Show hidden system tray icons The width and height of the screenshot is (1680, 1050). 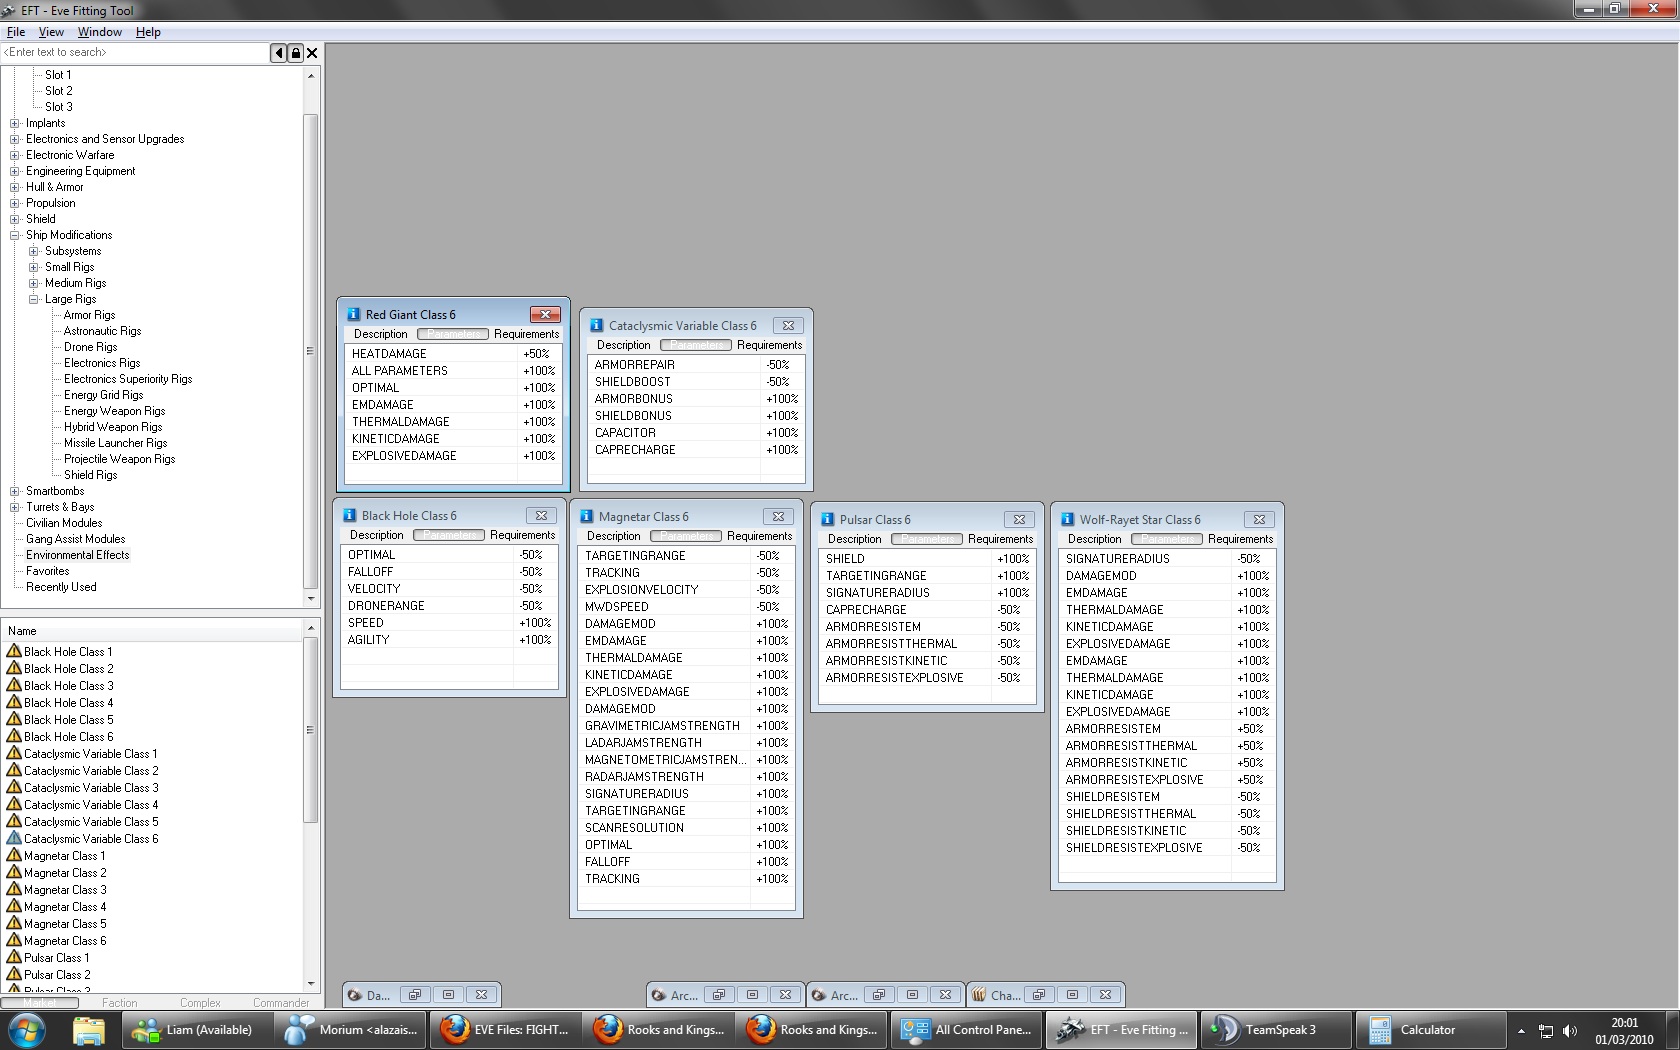click(1521, 1031)
